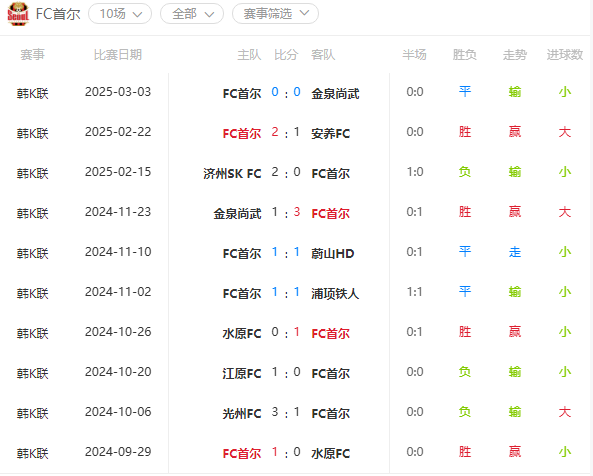Open the 蔚山HD team link
This screenshot has height=476, width=593.
click(x=332, y=253)
